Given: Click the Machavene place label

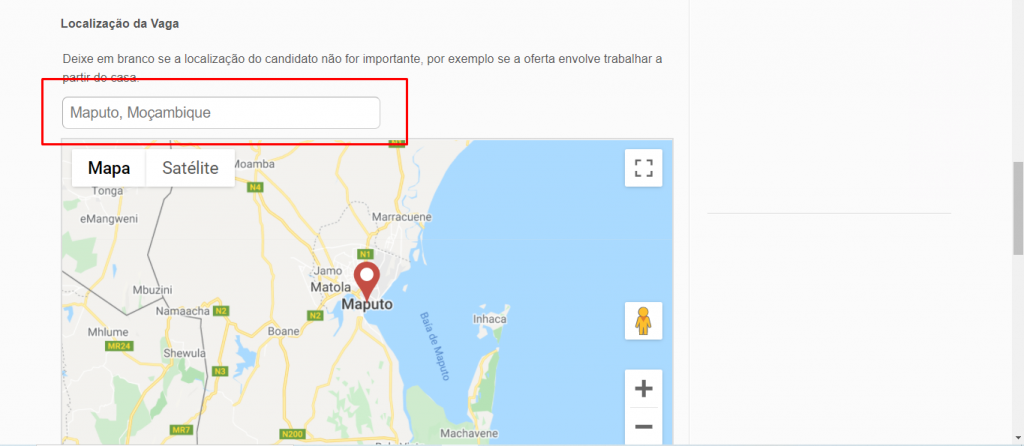Looking at the screenshot, I should point(469,433).
